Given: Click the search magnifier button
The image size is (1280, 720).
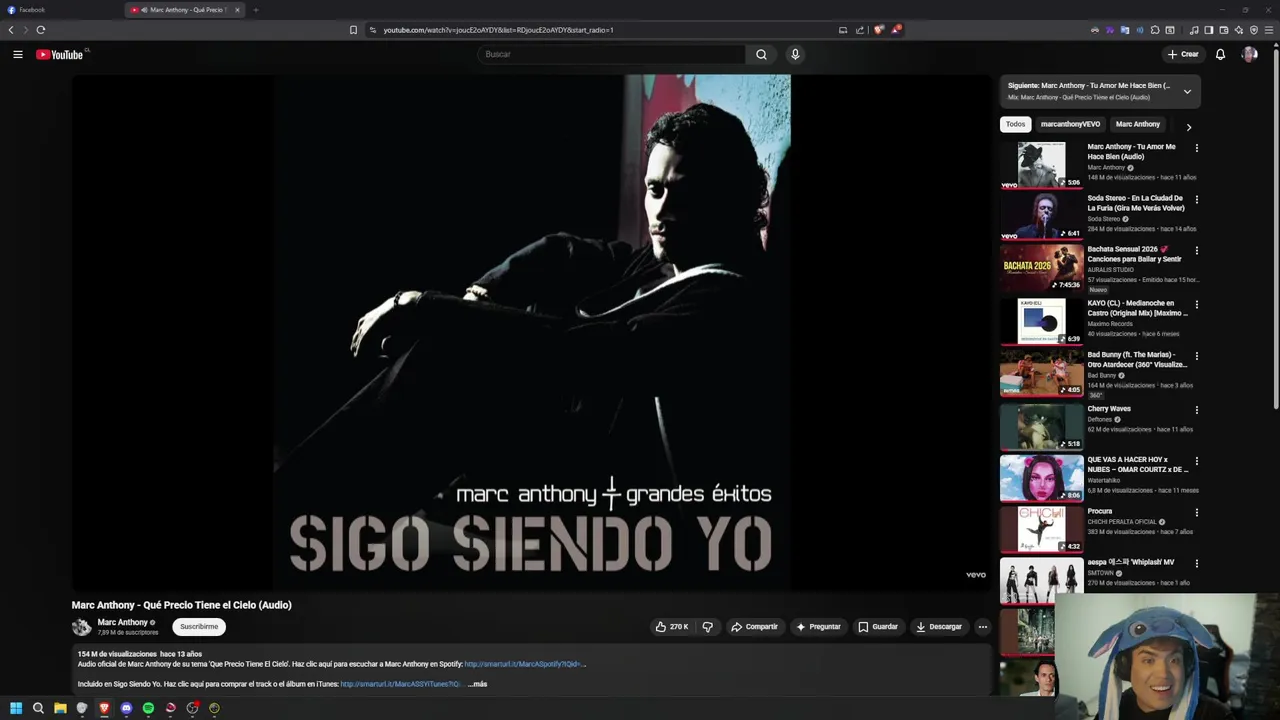Looking at the screenshot, I should click(x=761, y=54).
